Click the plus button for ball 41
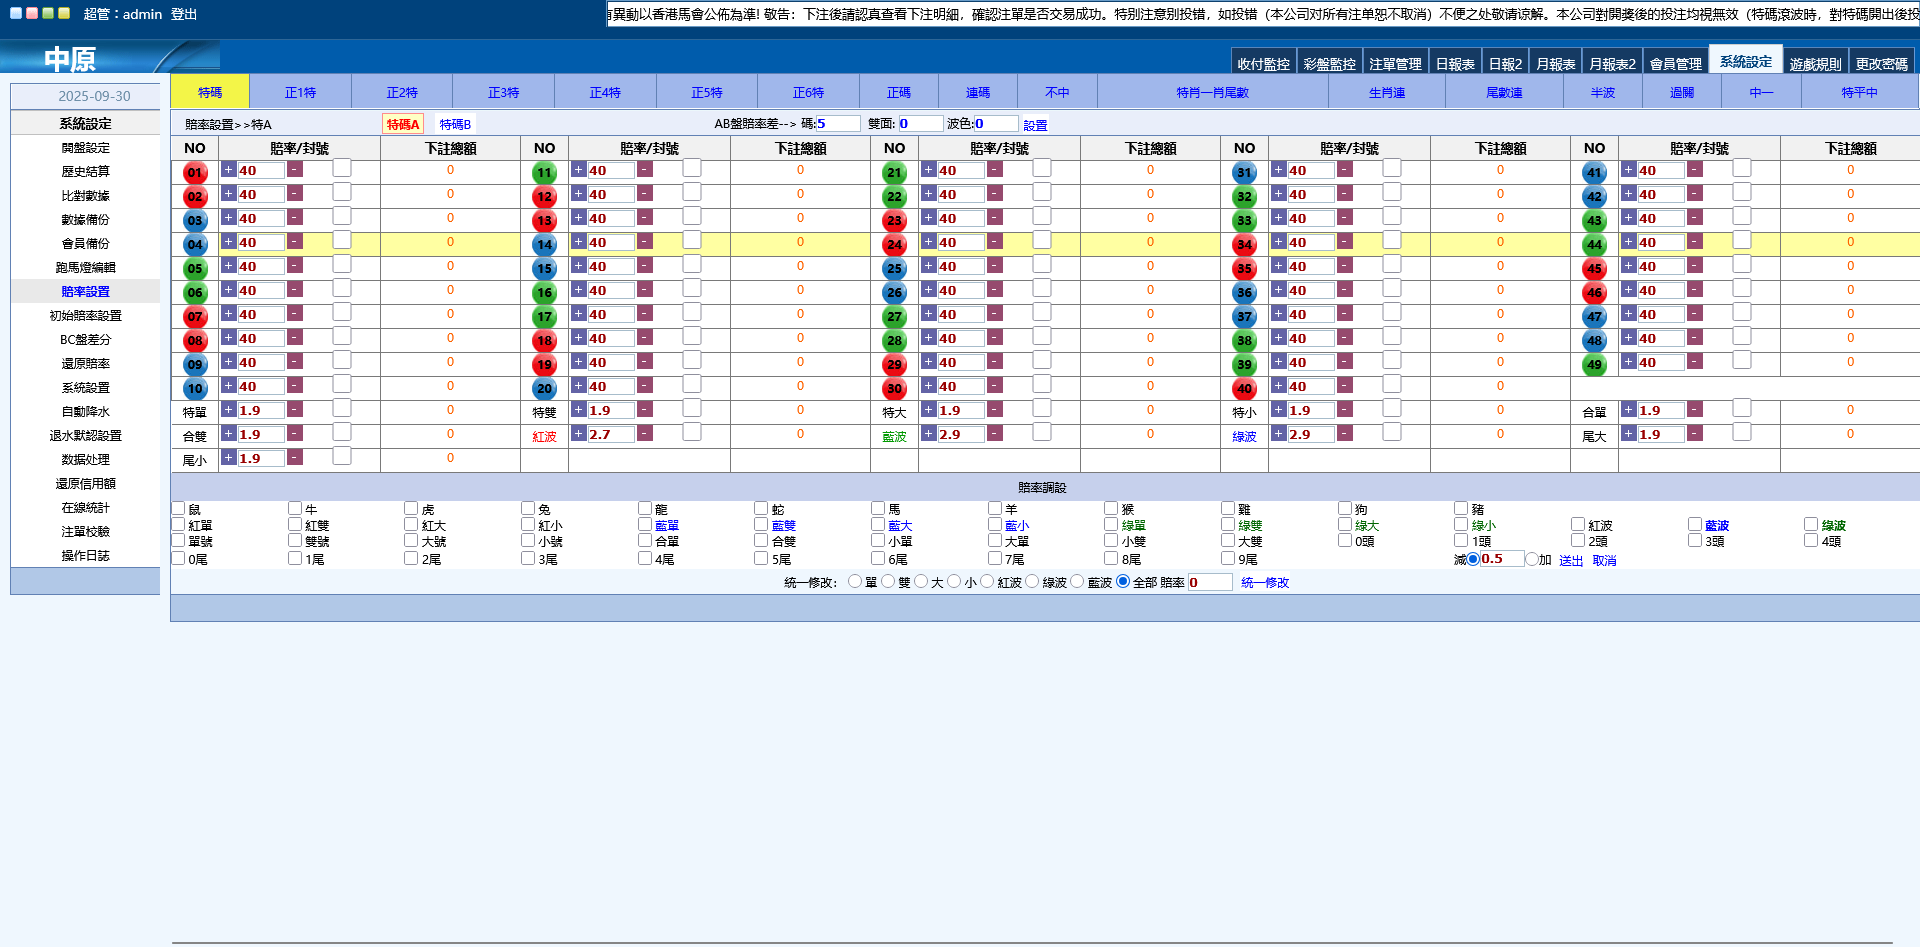1920x947 pixels. pyautogui.click(x=1628, y=170)
